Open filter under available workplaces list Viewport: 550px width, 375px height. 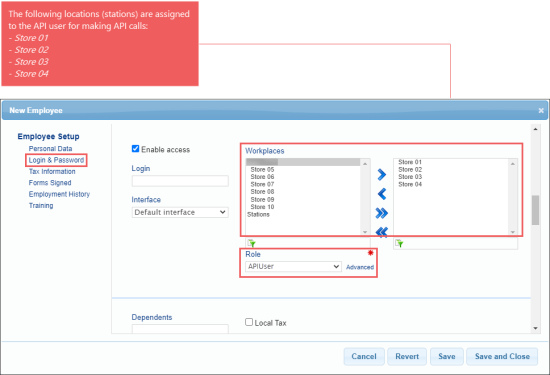251,243
